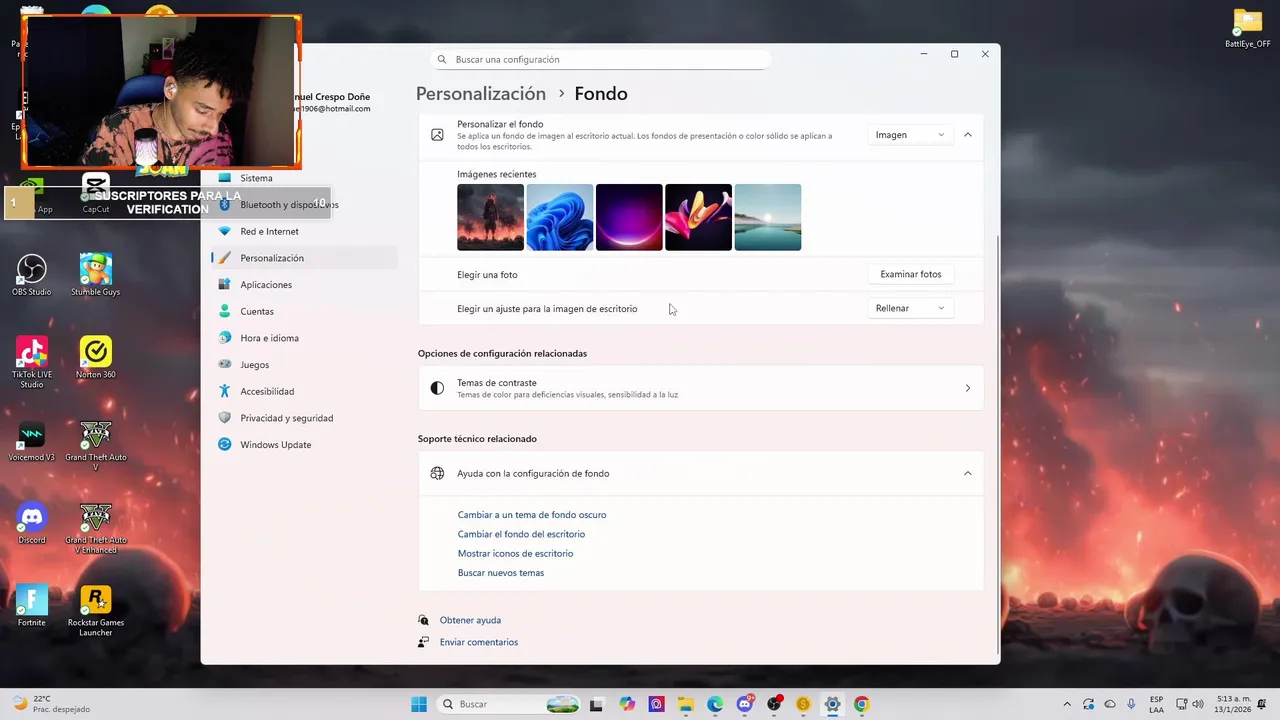This screenshot has width=1280, height=720.
Task: Open Task View in the taskbar
Action: coord(597,704)
